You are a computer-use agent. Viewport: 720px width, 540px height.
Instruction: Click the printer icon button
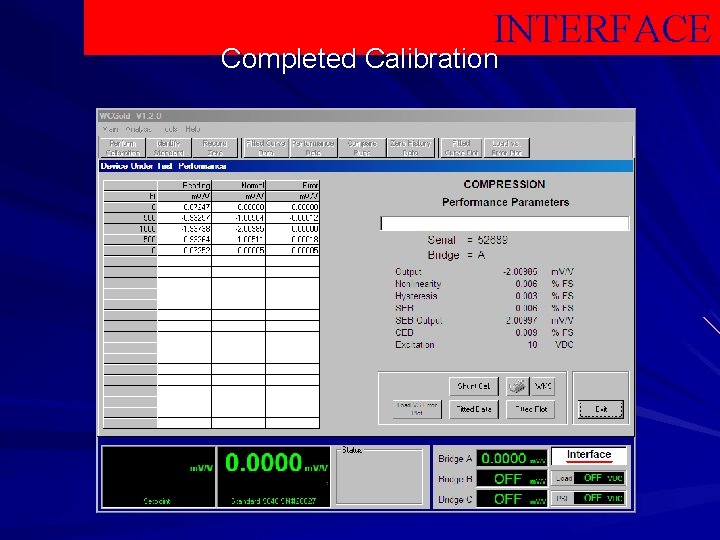[x=518, y=386]
